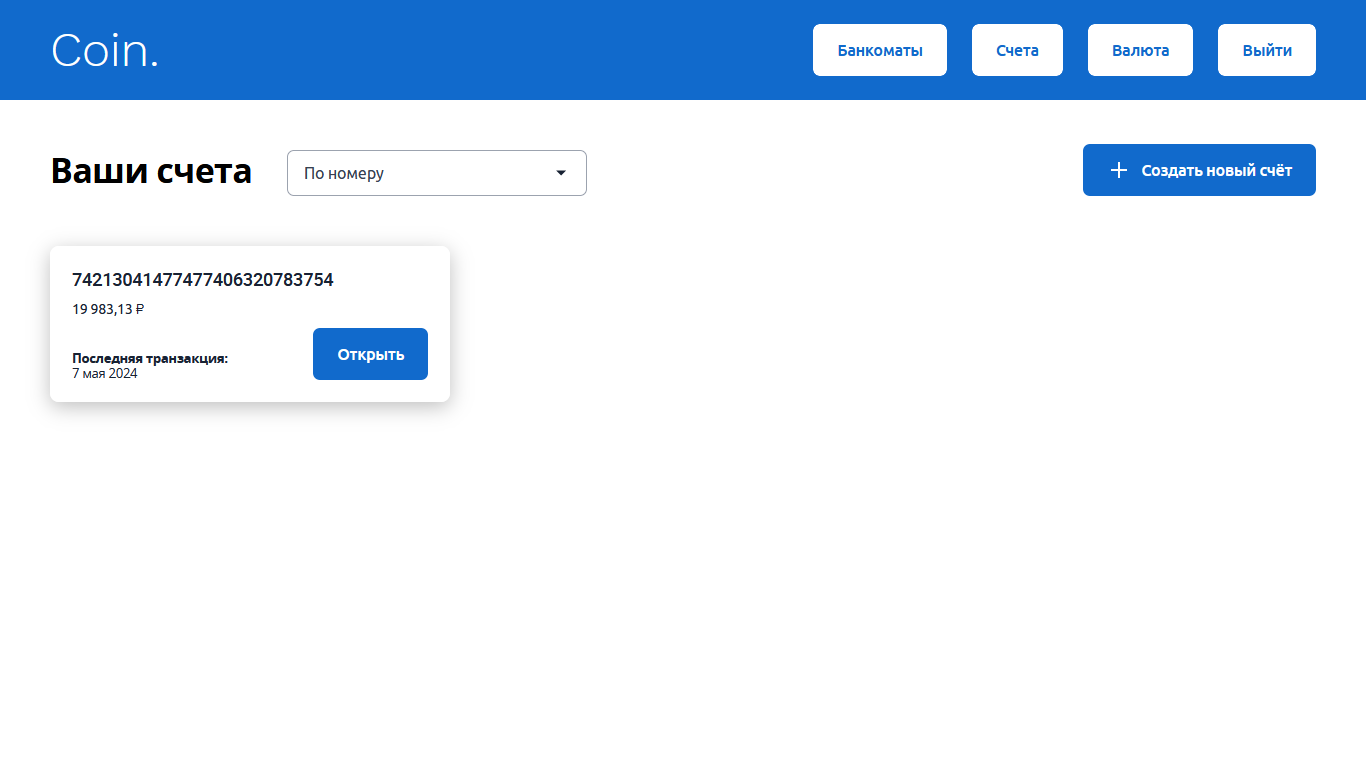Click the date 7 мая 2024
The width and height of the screenshot is (1366, 768).
(x=105, y=374)
